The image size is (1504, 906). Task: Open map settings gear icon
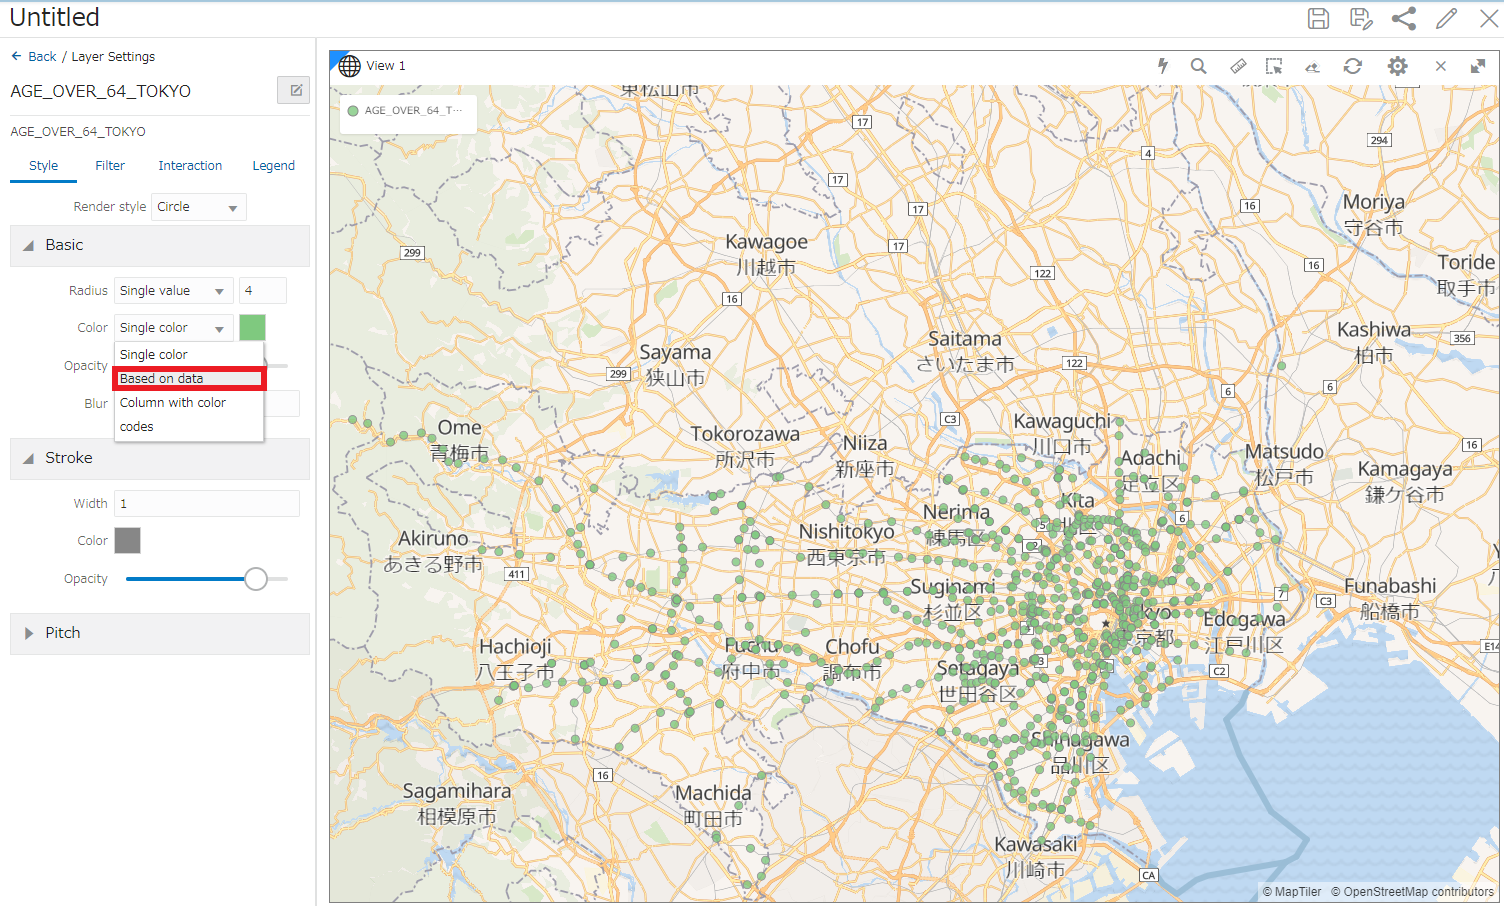pos(1397,66)
